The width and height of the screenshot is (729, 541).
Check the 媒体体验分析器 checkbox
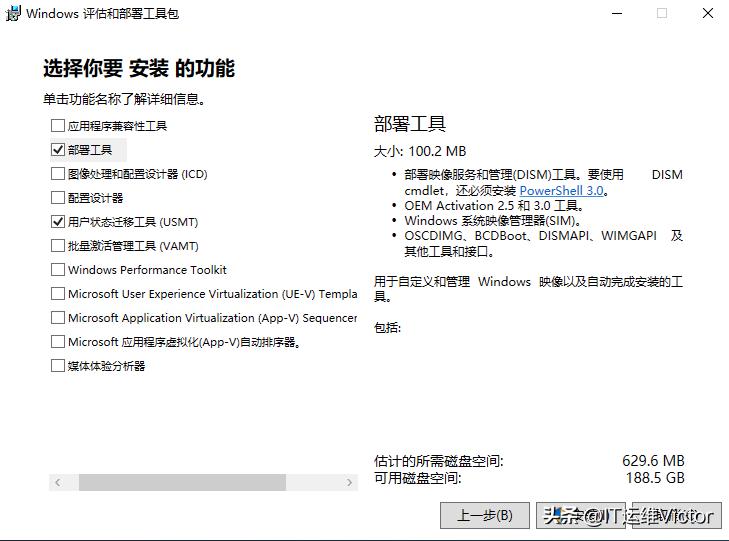[x=58, y=366]
